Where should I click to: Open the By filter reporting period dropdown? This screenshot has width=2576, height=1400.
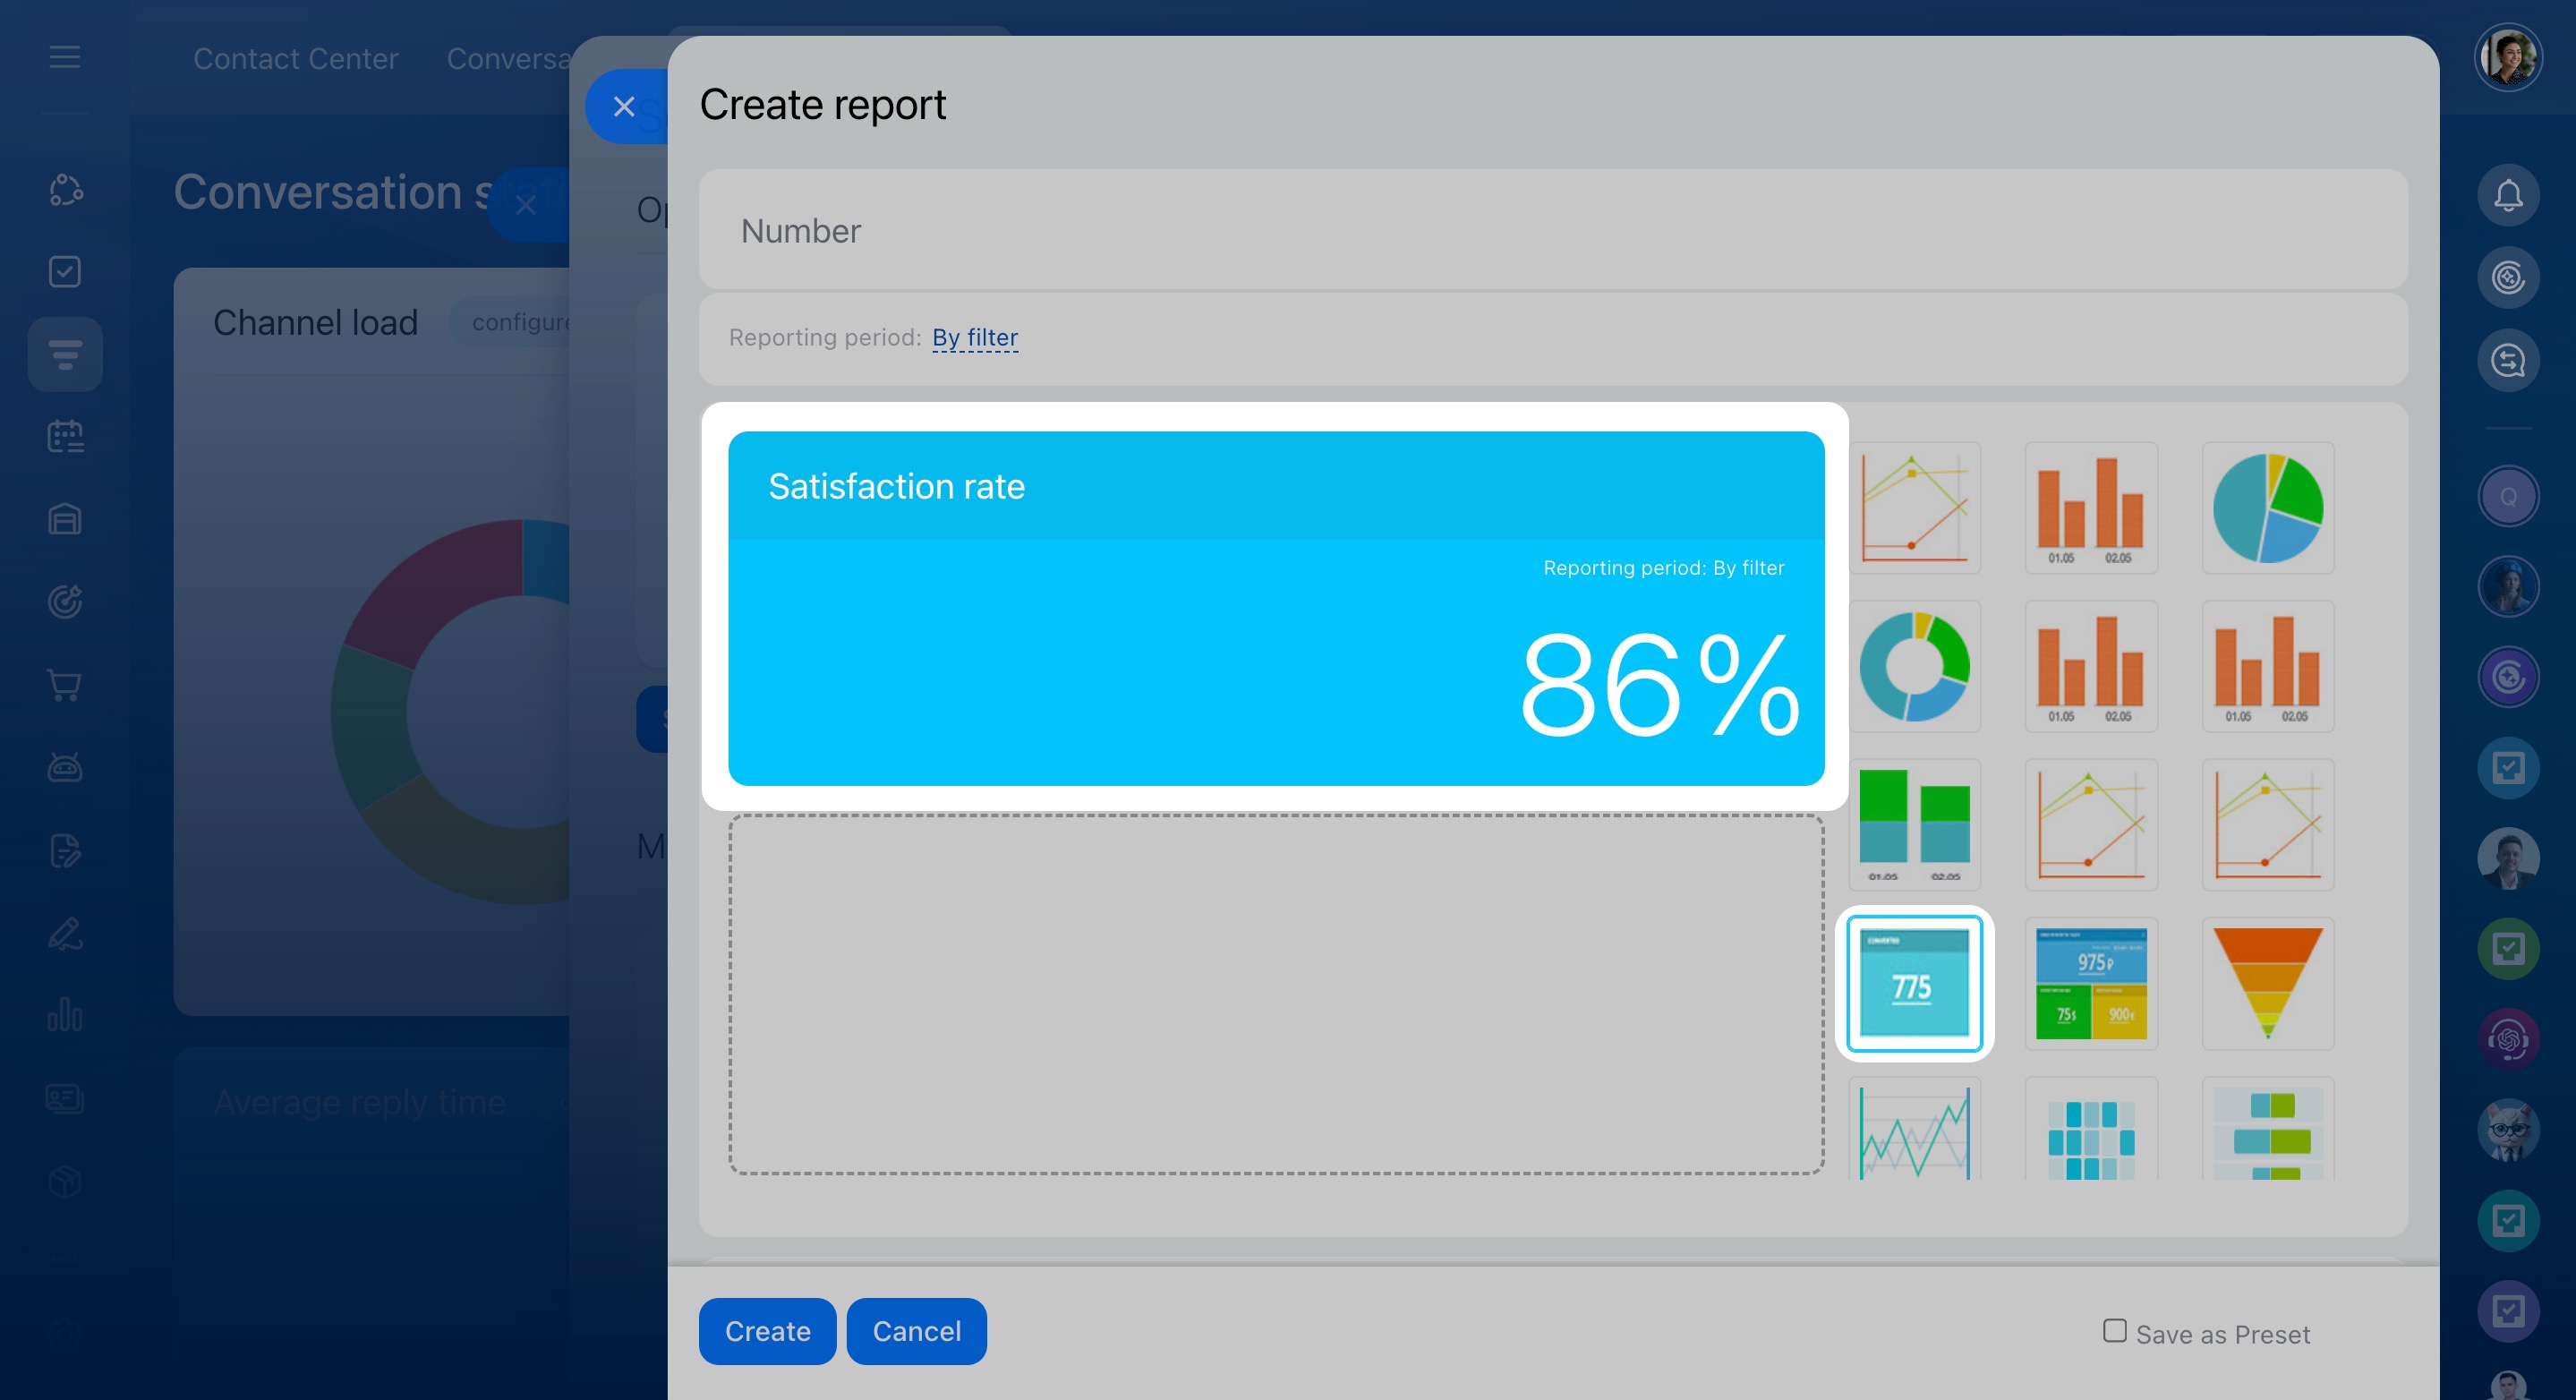point(974,338)
